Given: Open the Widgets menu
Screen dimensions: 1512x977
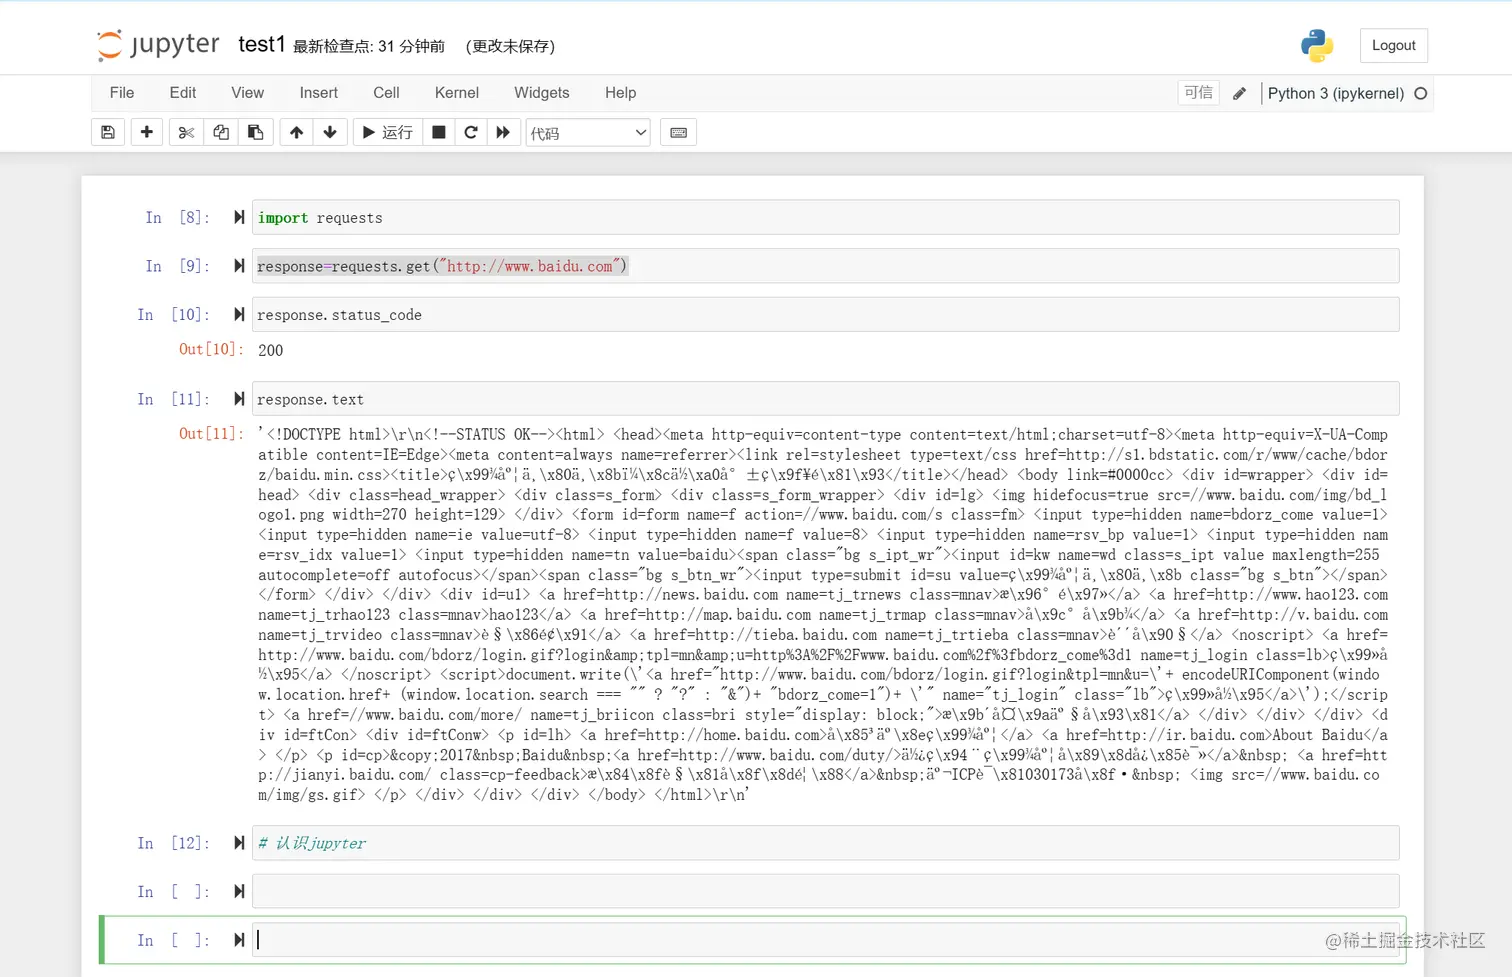Looking at the screenshot, I should (x=542, y=93).
